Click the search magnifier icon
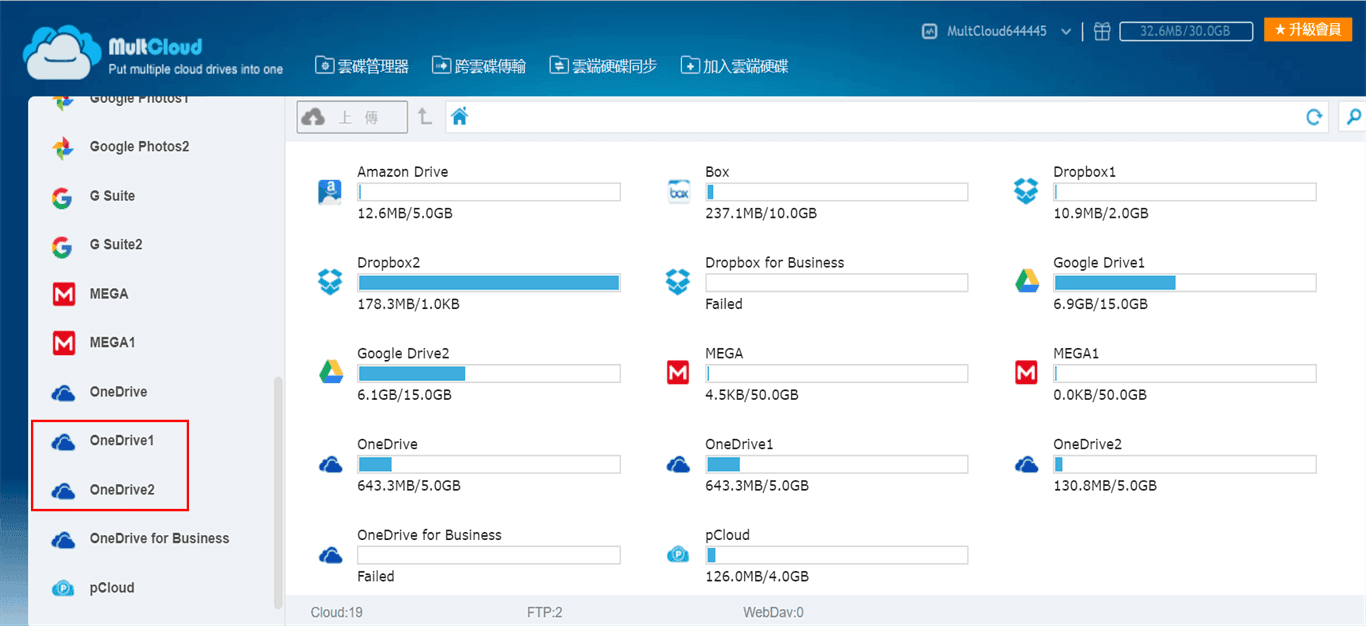1366x626 pixels. [1354, 118]
